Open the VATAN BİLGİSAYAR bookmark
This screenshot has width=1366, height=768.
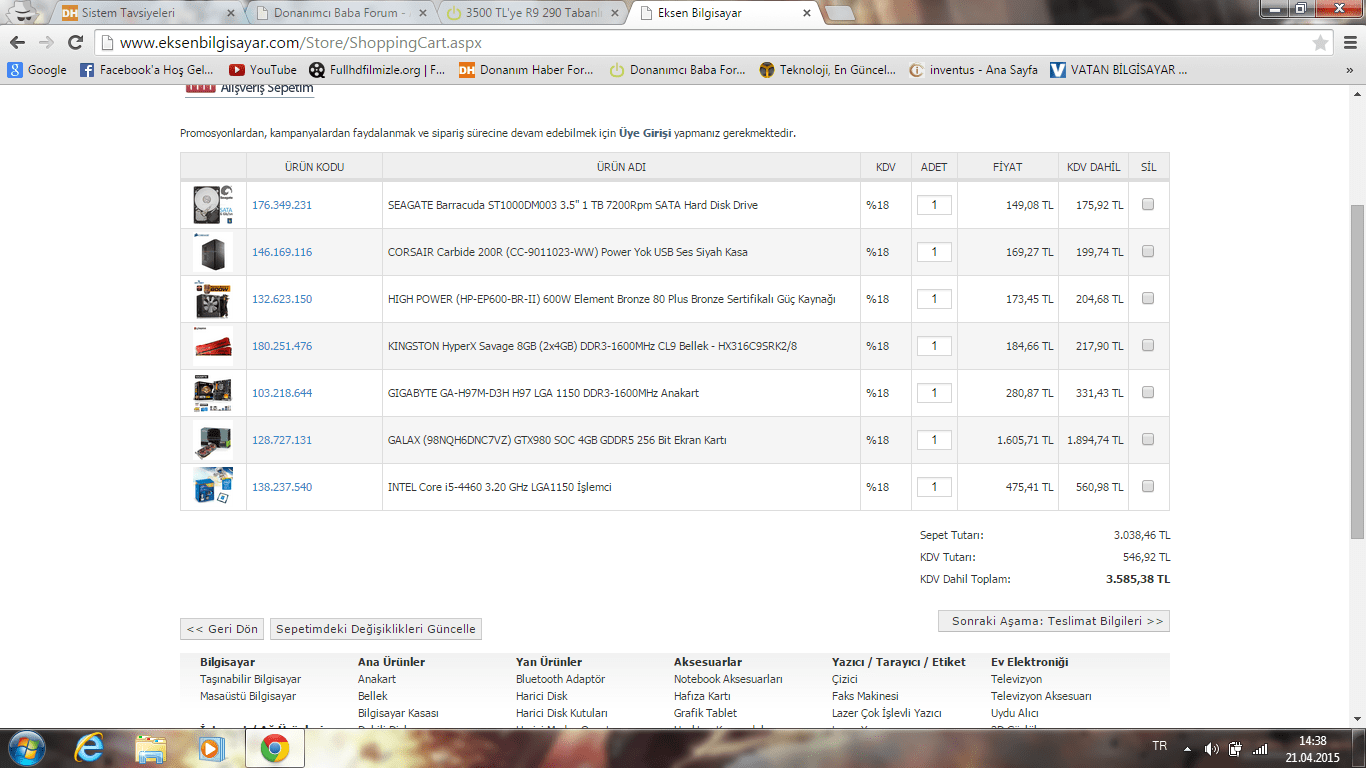pyautogui.click(x=1119, y=70)
